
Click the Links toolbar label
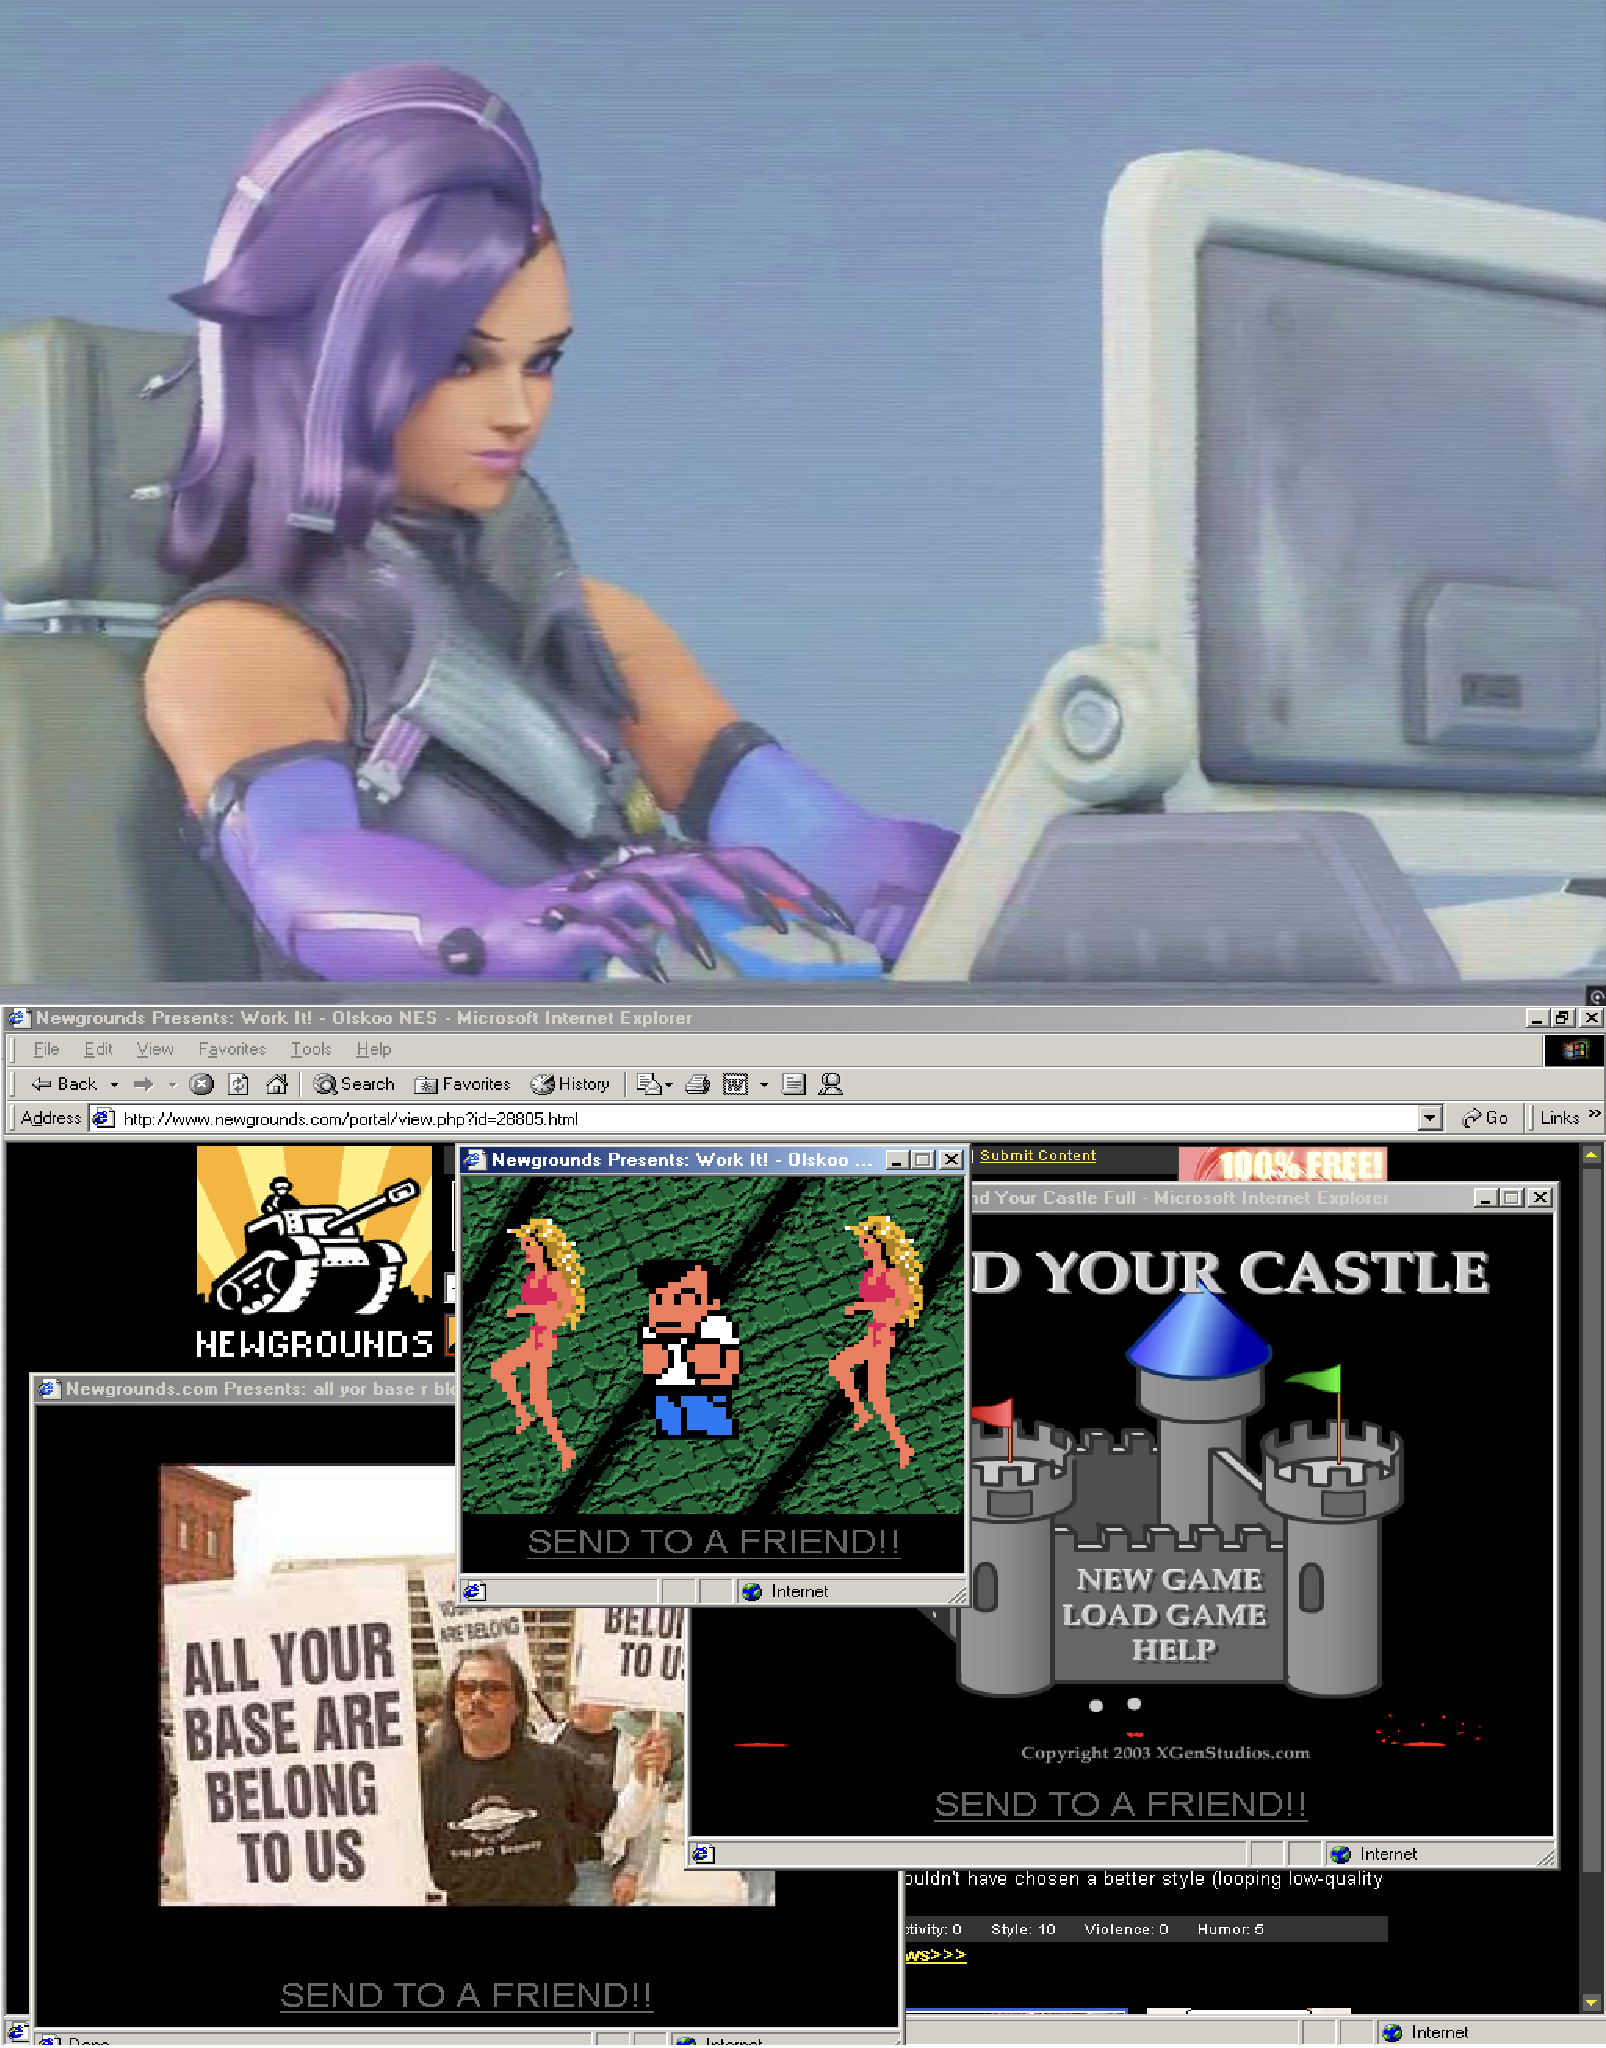point(1559,1118)
